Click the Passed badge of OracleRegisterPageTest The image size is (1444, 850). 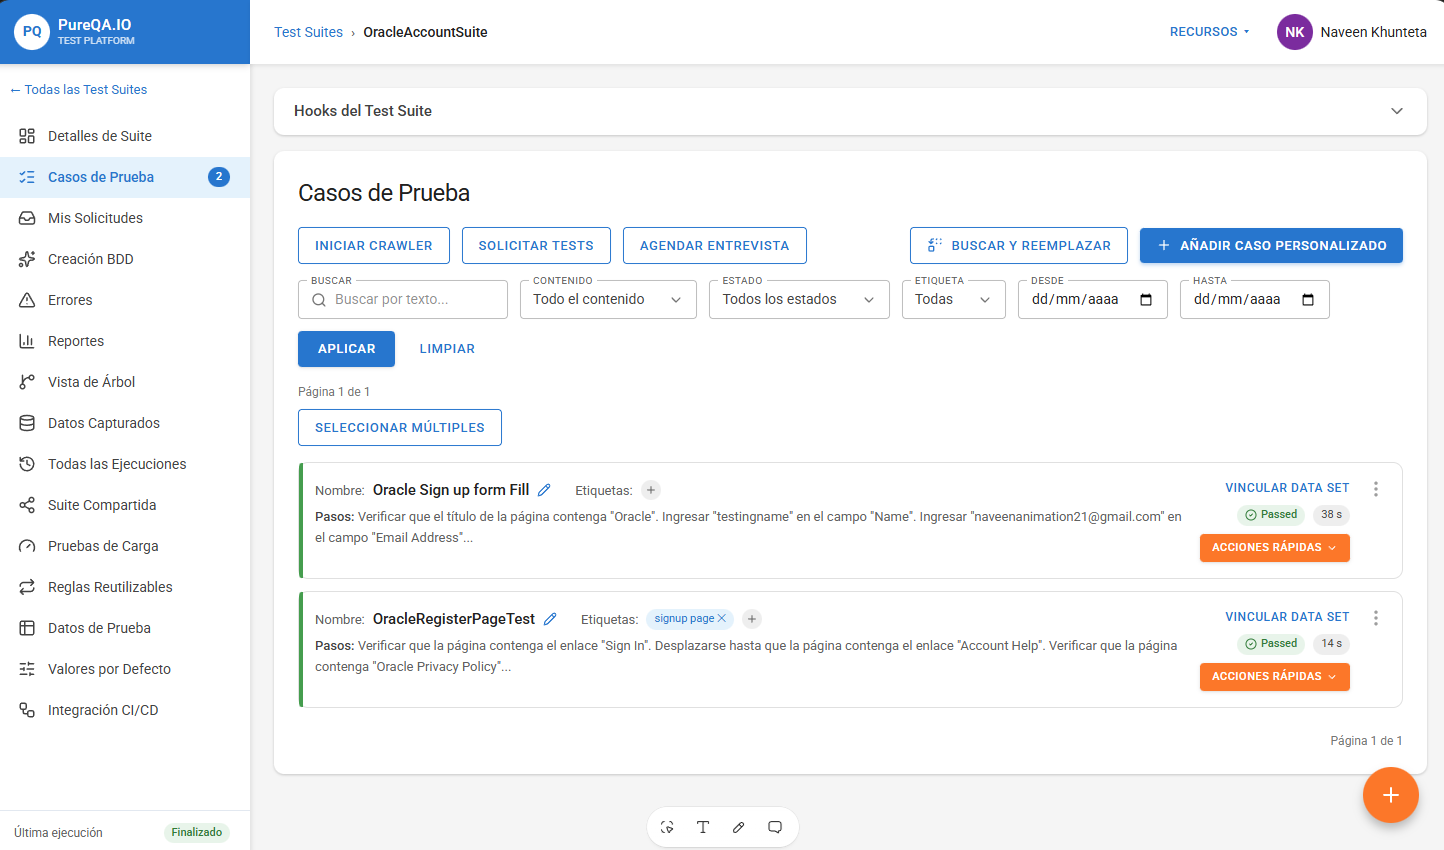click(1271, 644)
